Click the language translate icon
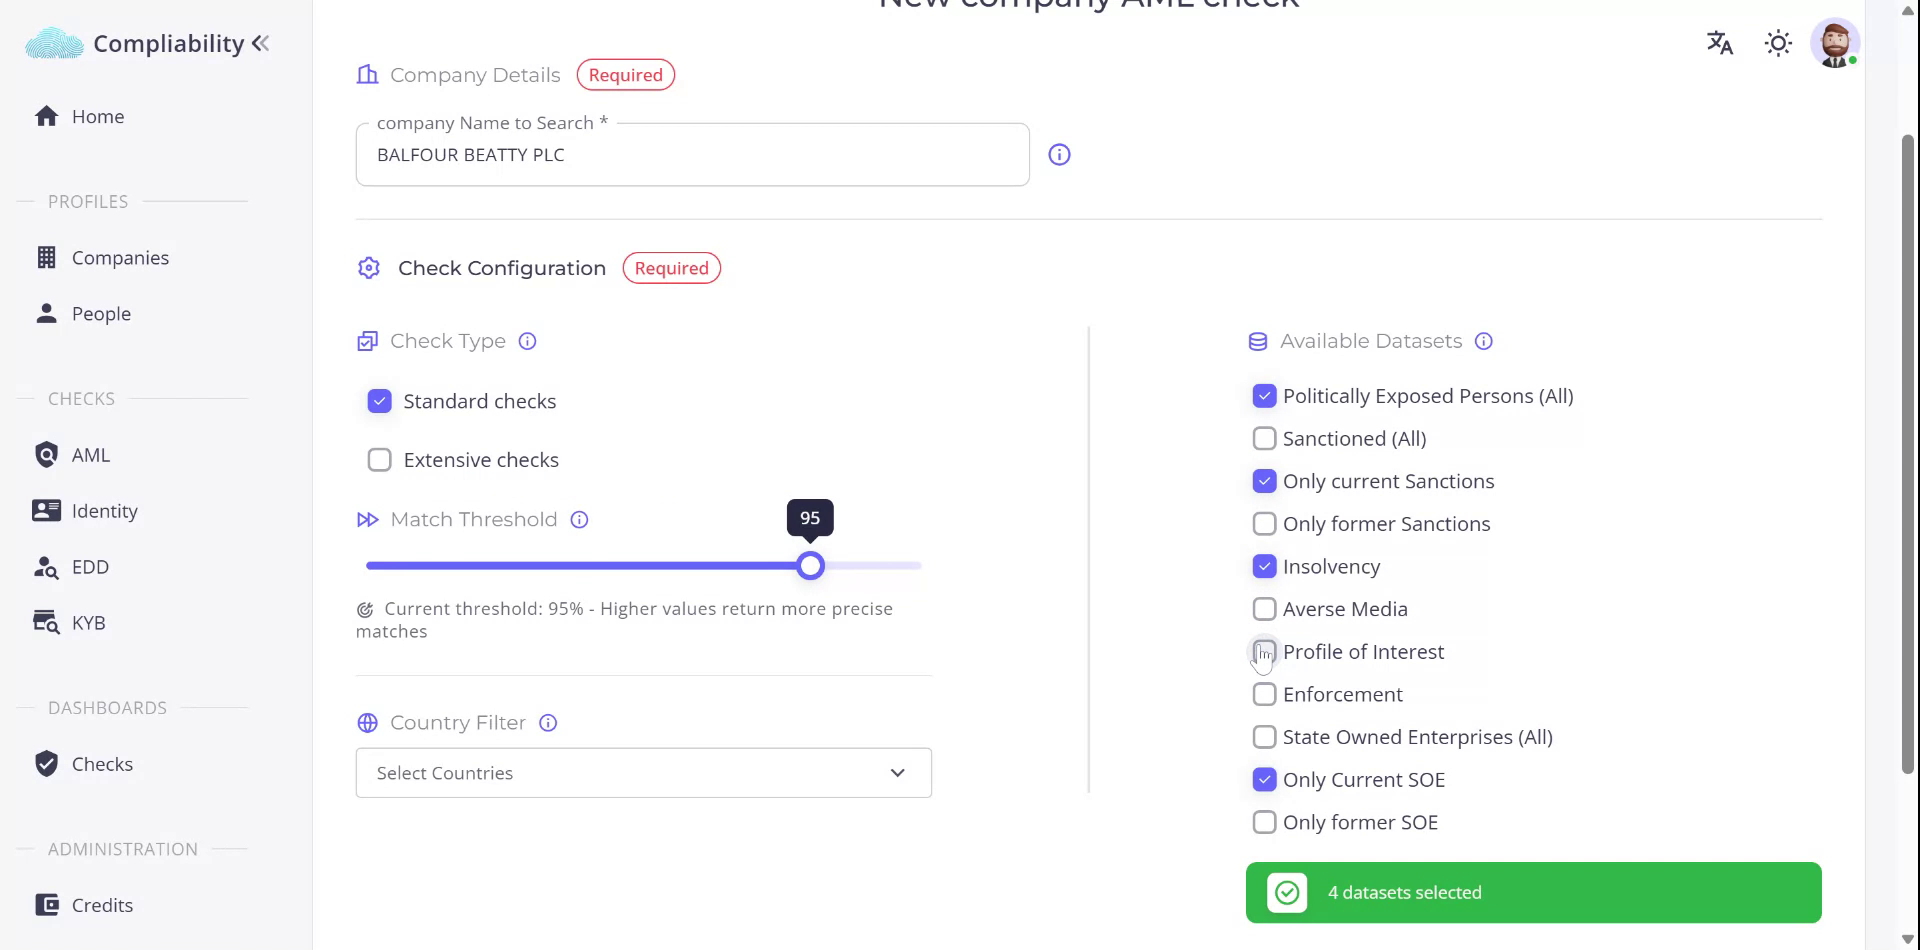 [1719, 43]
